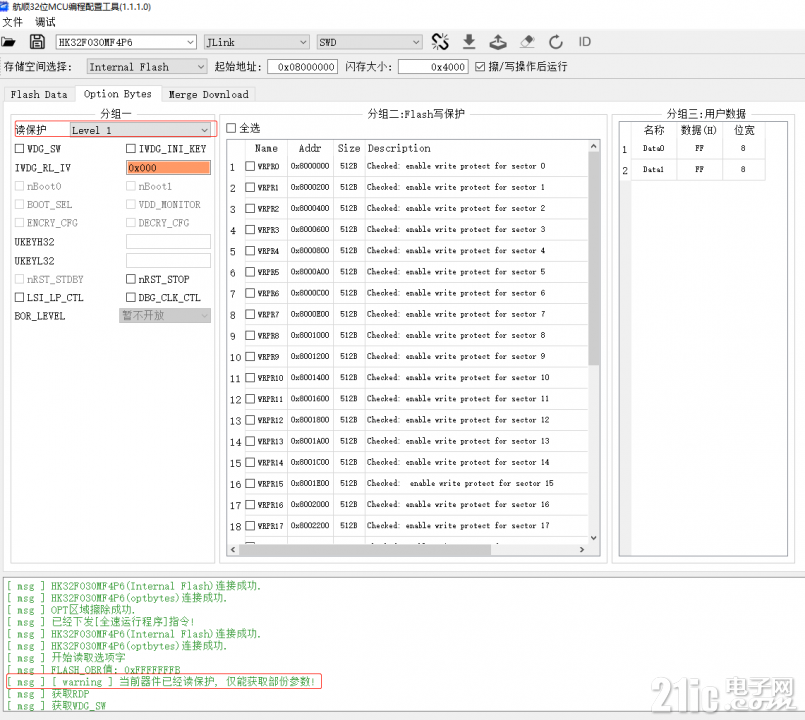The image size is (805, 720).
Task: Click the scroll-up arrow of write-protect table
Action: click(x=593, y=146)
